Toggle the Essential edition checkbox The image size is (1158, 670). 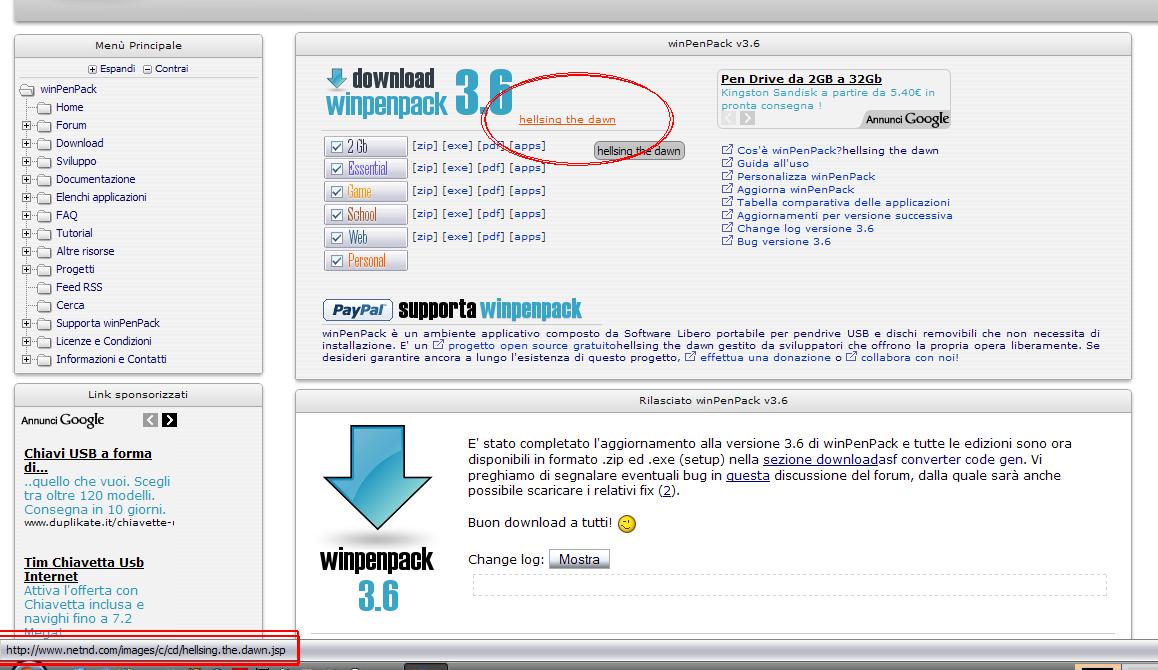[x=337, y=169]
